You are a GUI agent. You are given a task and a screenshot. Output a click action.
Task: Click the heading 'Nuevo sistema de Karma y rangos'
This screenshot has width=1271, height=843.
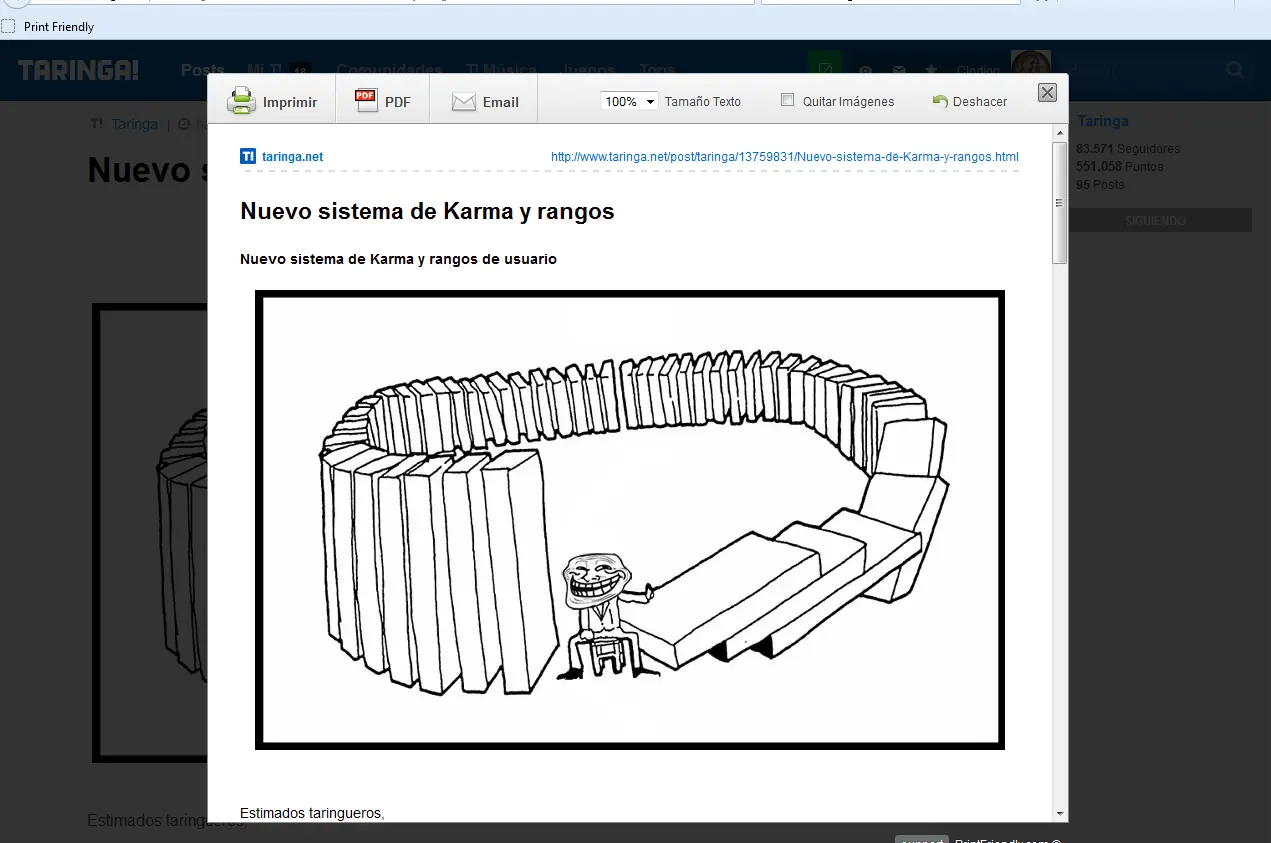pos(427,211)
